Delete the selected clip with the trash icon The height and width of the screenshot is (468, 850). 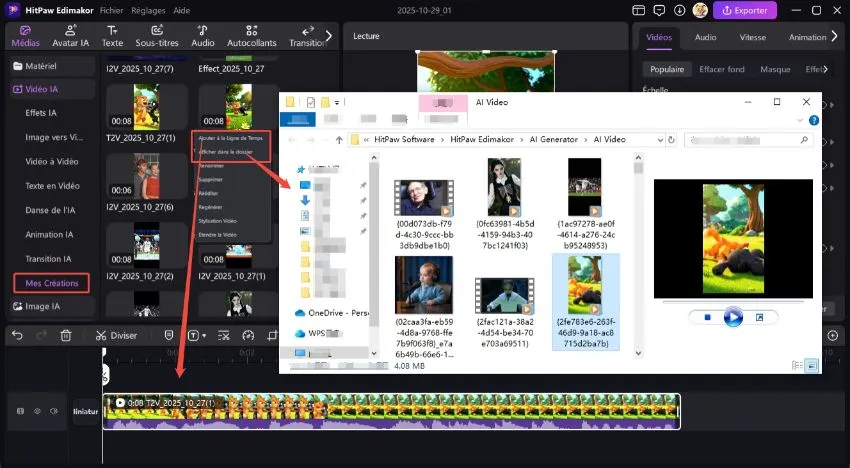66,336
